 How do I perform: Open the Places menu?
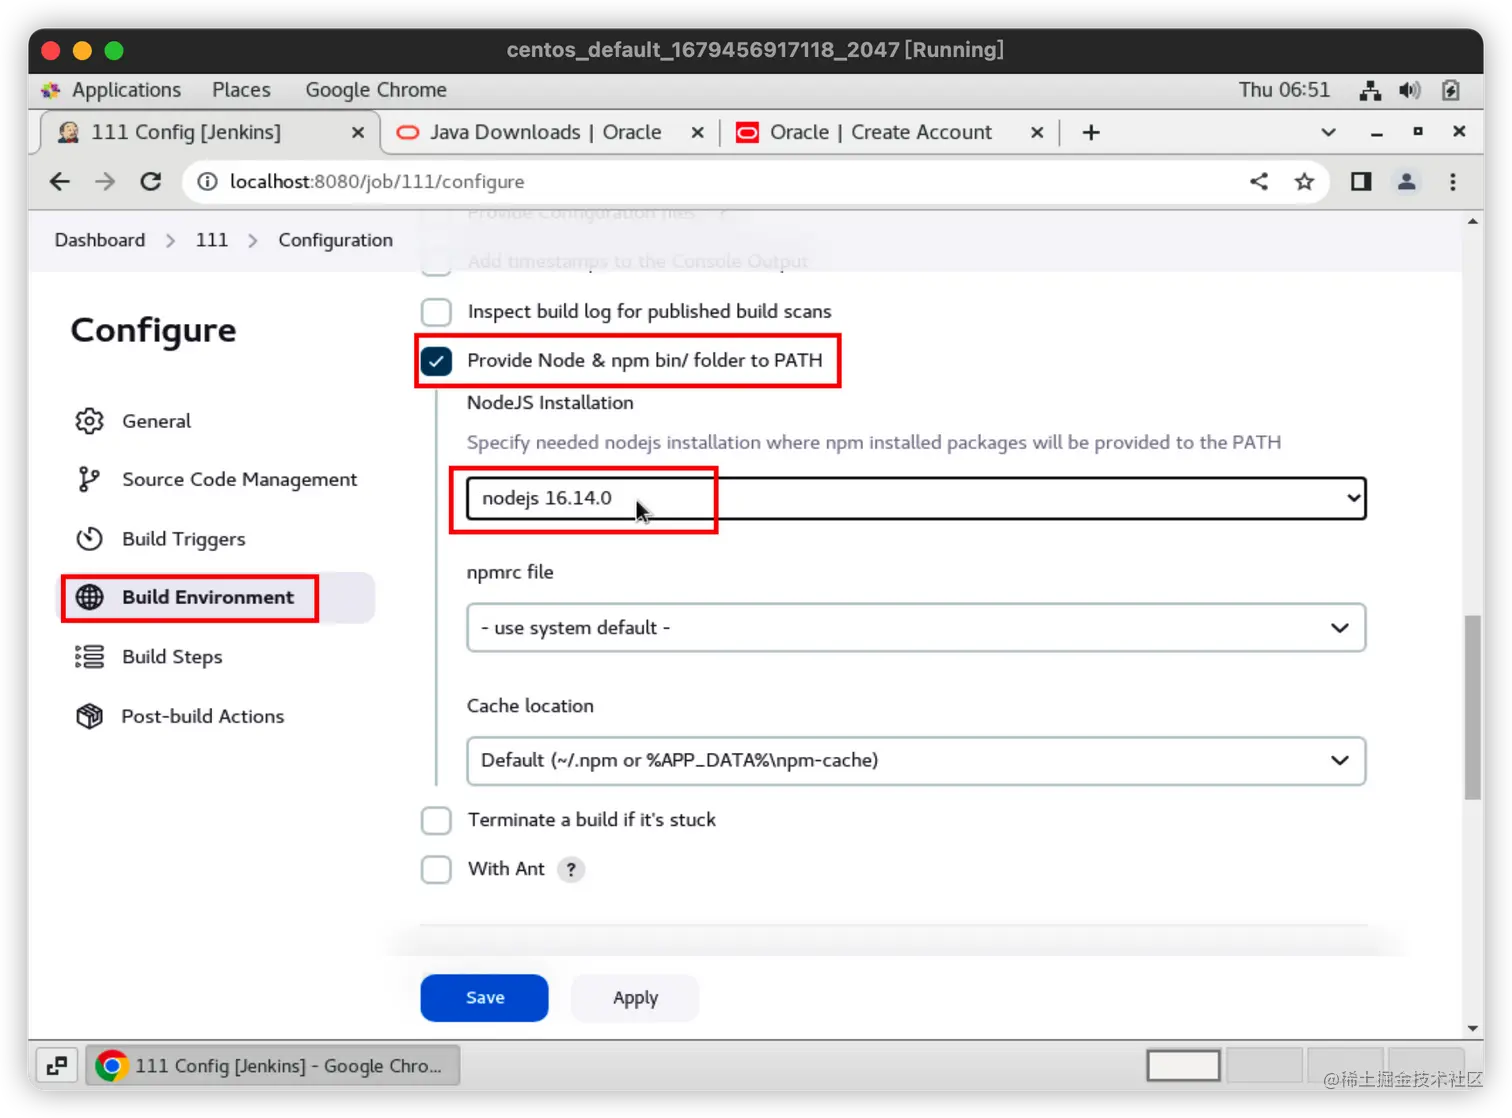[241, 90]
